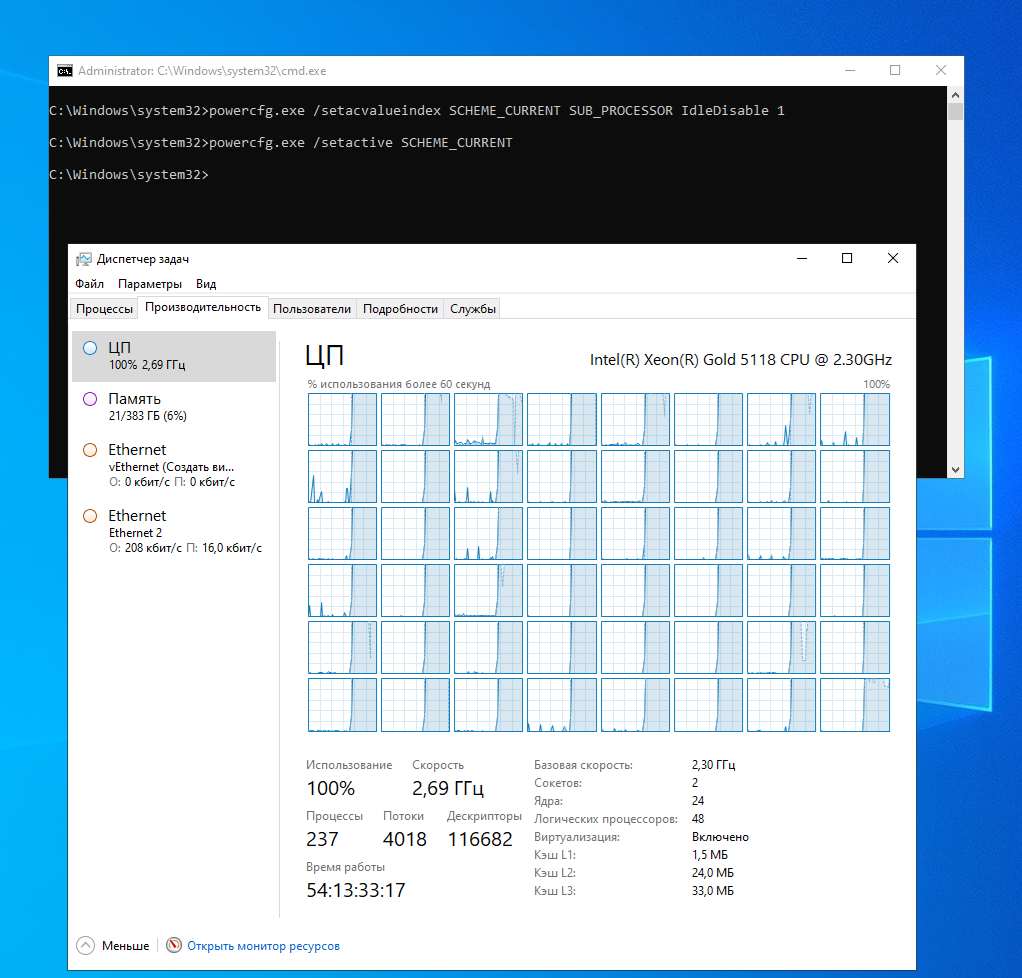Click the Процессы value 237
This screenshot has height=978, width=1022.
(323, 839)
